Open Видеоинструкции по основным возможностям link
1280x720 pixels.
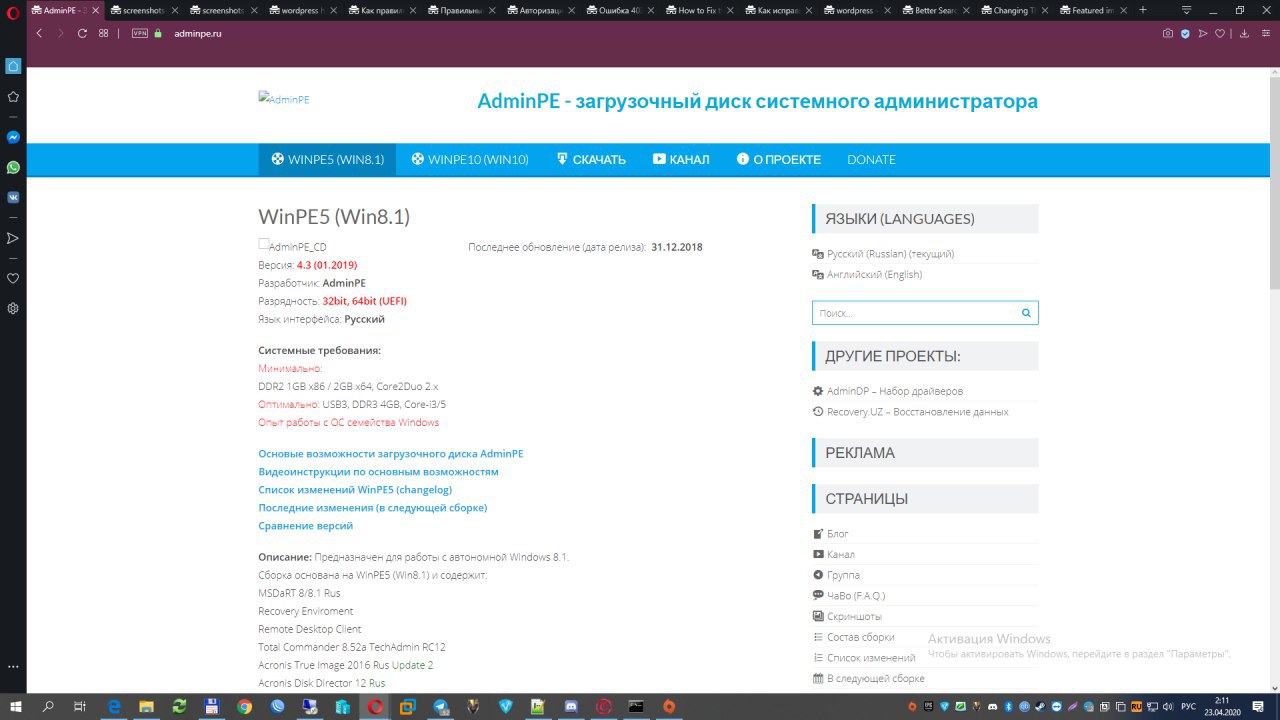378,471
